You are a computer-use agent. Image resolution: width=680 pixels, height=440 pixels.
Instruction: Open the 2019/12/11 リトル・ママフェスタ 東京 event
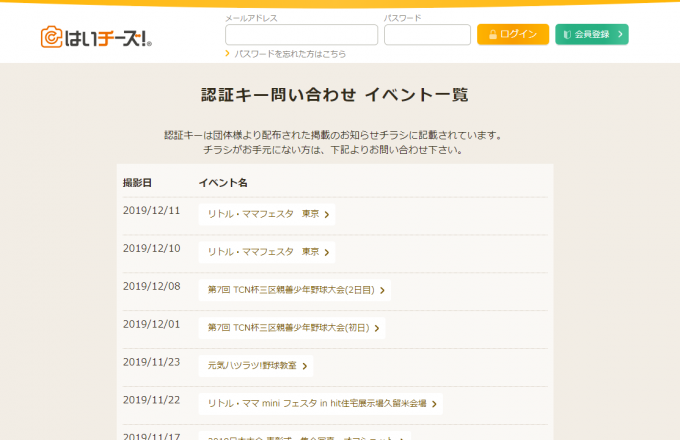pos(265,214)
